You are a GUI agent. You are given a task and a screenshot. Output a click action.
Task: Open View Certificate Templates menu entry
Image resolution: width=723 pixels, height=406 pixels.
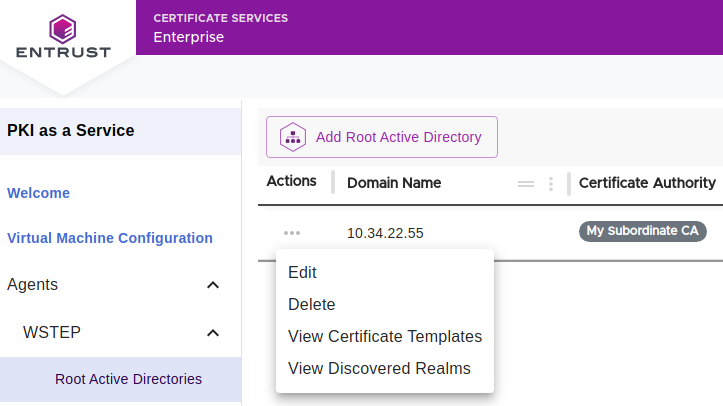[384, 336]
